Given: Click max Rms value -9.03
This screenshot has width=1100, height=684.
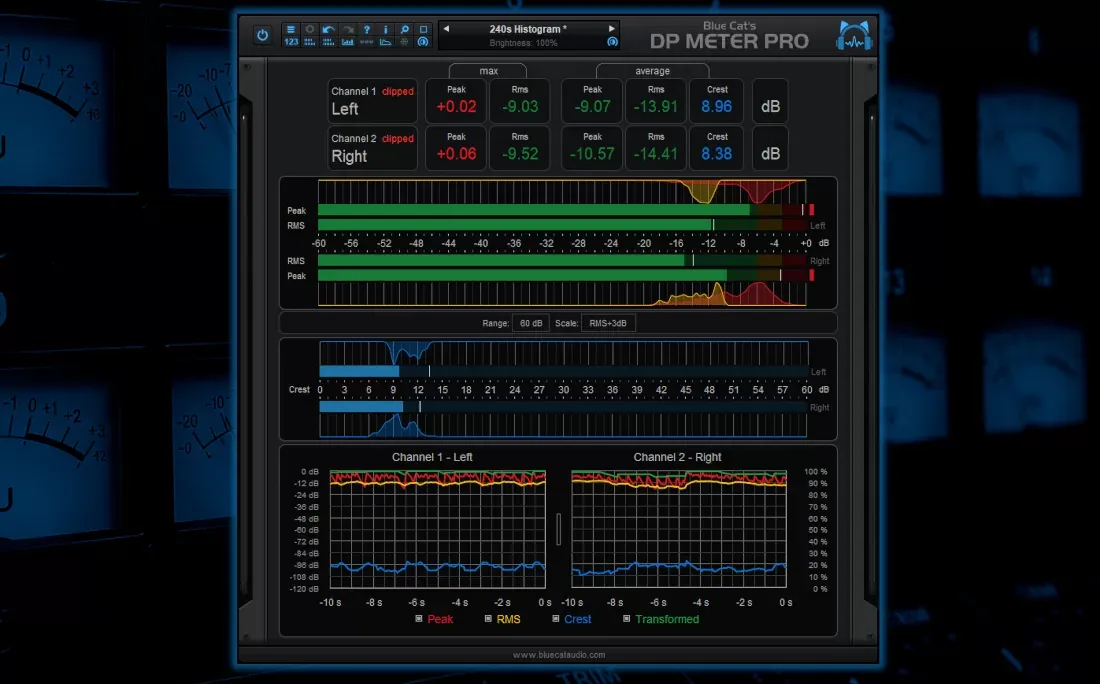Looking at the screenshot, I should click(x=520, y=107).
